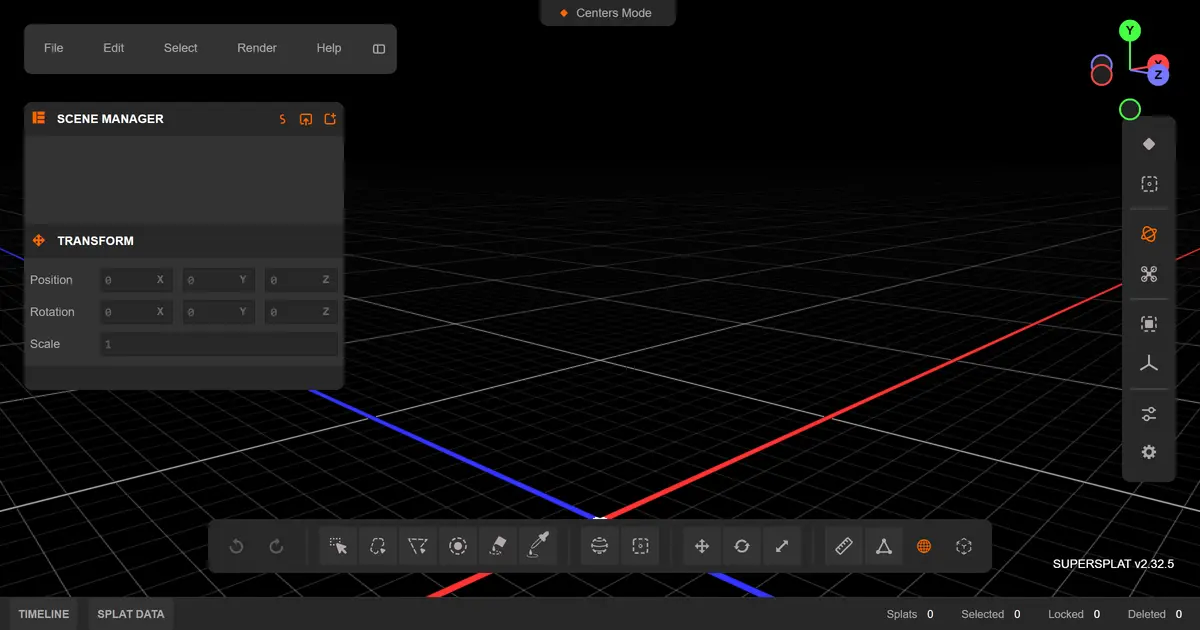Click the blue Z axis gizmo circle
This screenshot has width=1200, height=630.
pos(1158,75)
